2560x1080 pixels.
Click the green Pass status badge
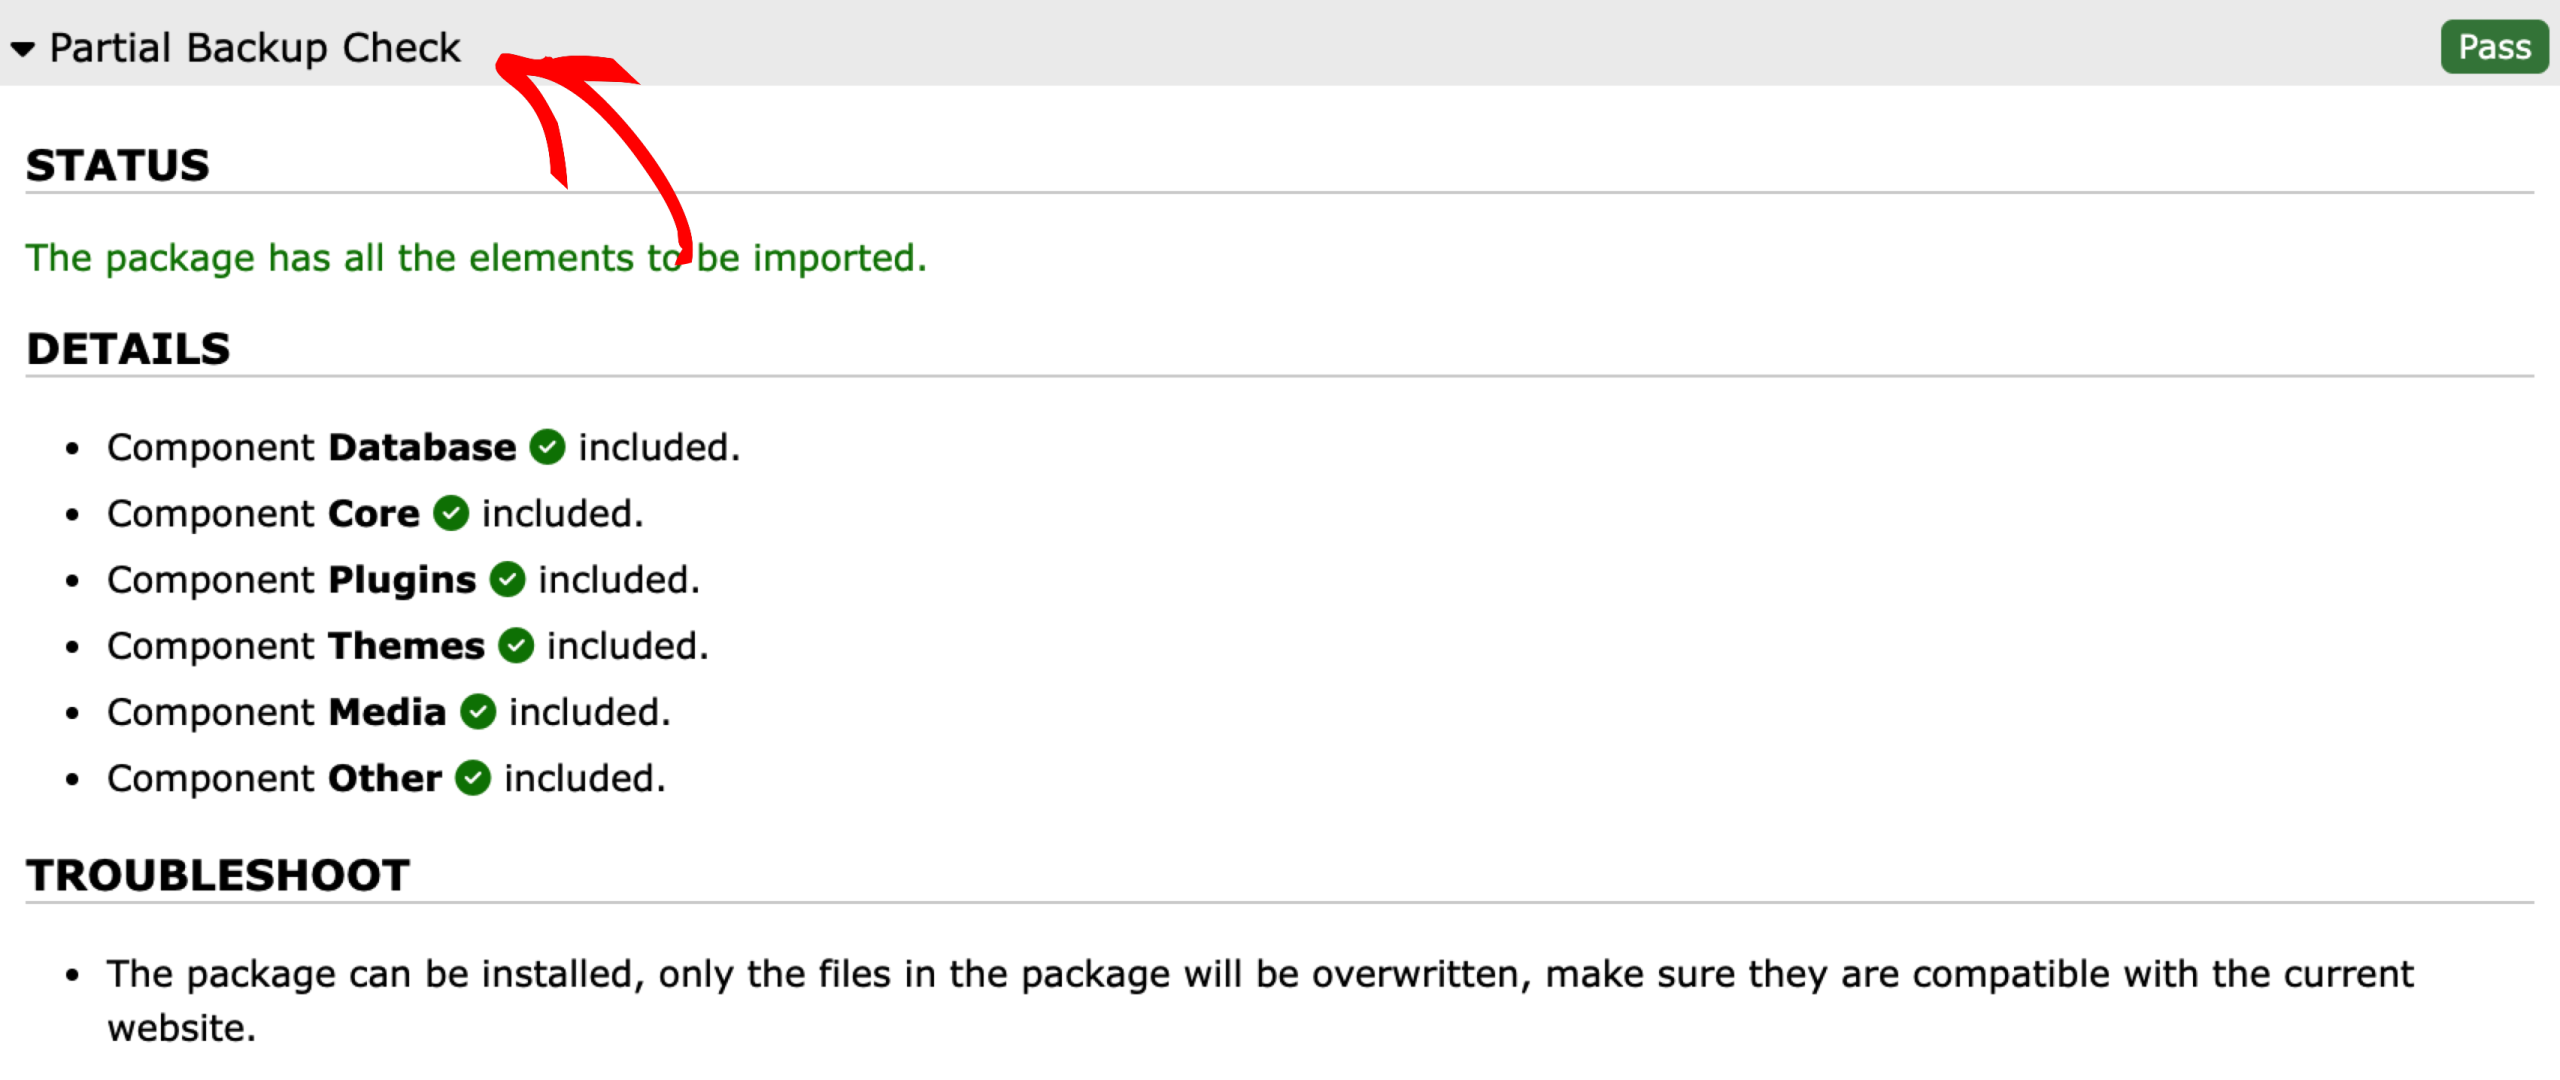pyautogui.click(x=2494, y=47)
